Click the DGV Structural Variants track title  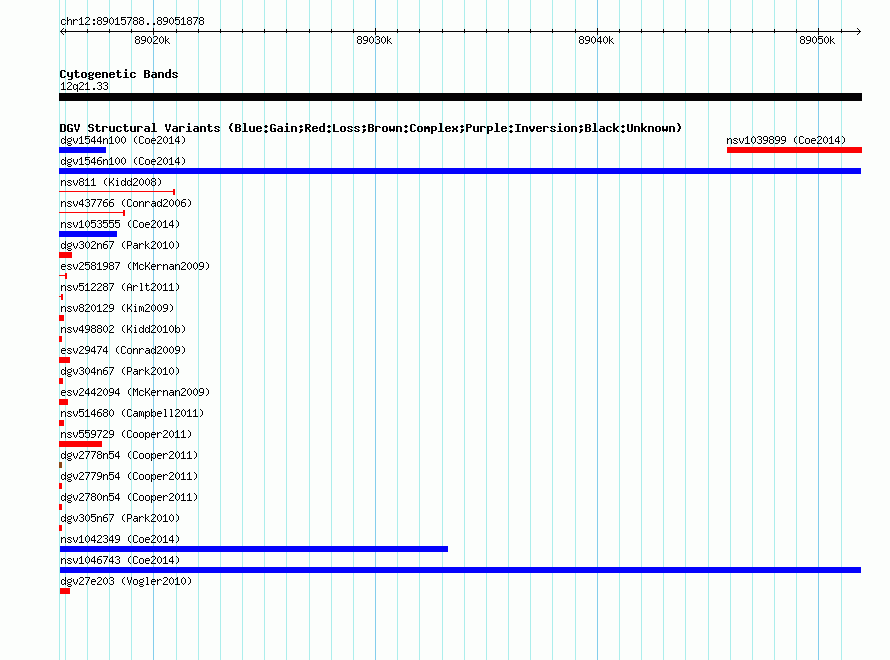tap(371, 128)
